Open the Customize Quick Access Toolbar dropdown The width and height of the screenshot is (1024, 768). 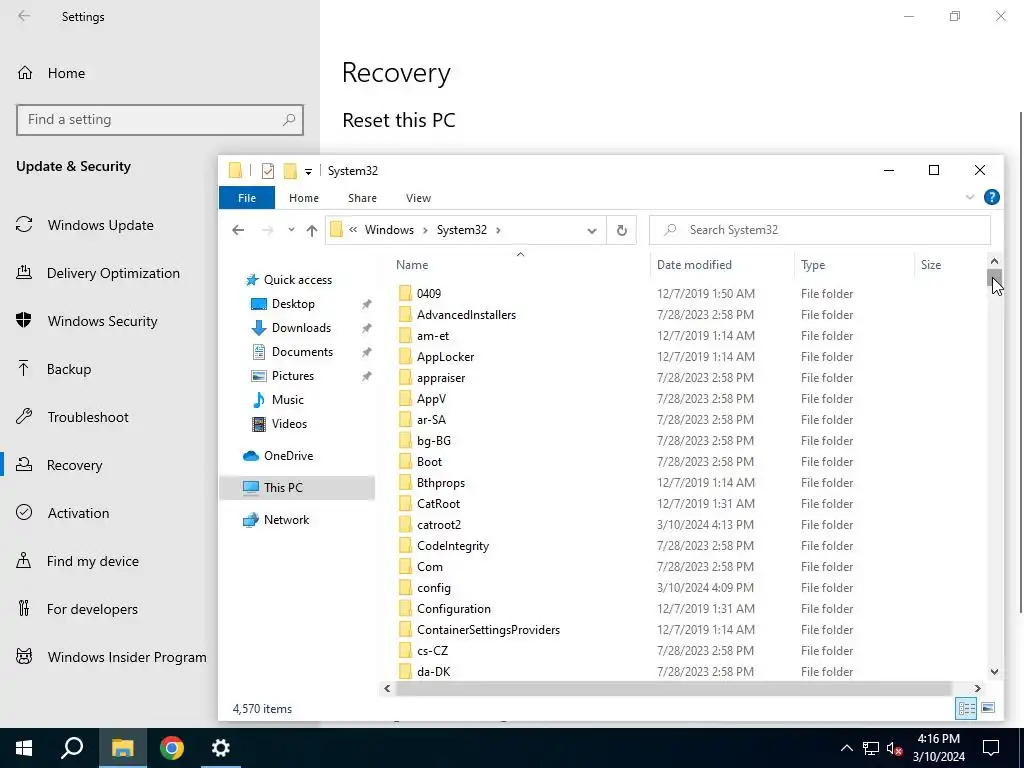click(308, 172)
